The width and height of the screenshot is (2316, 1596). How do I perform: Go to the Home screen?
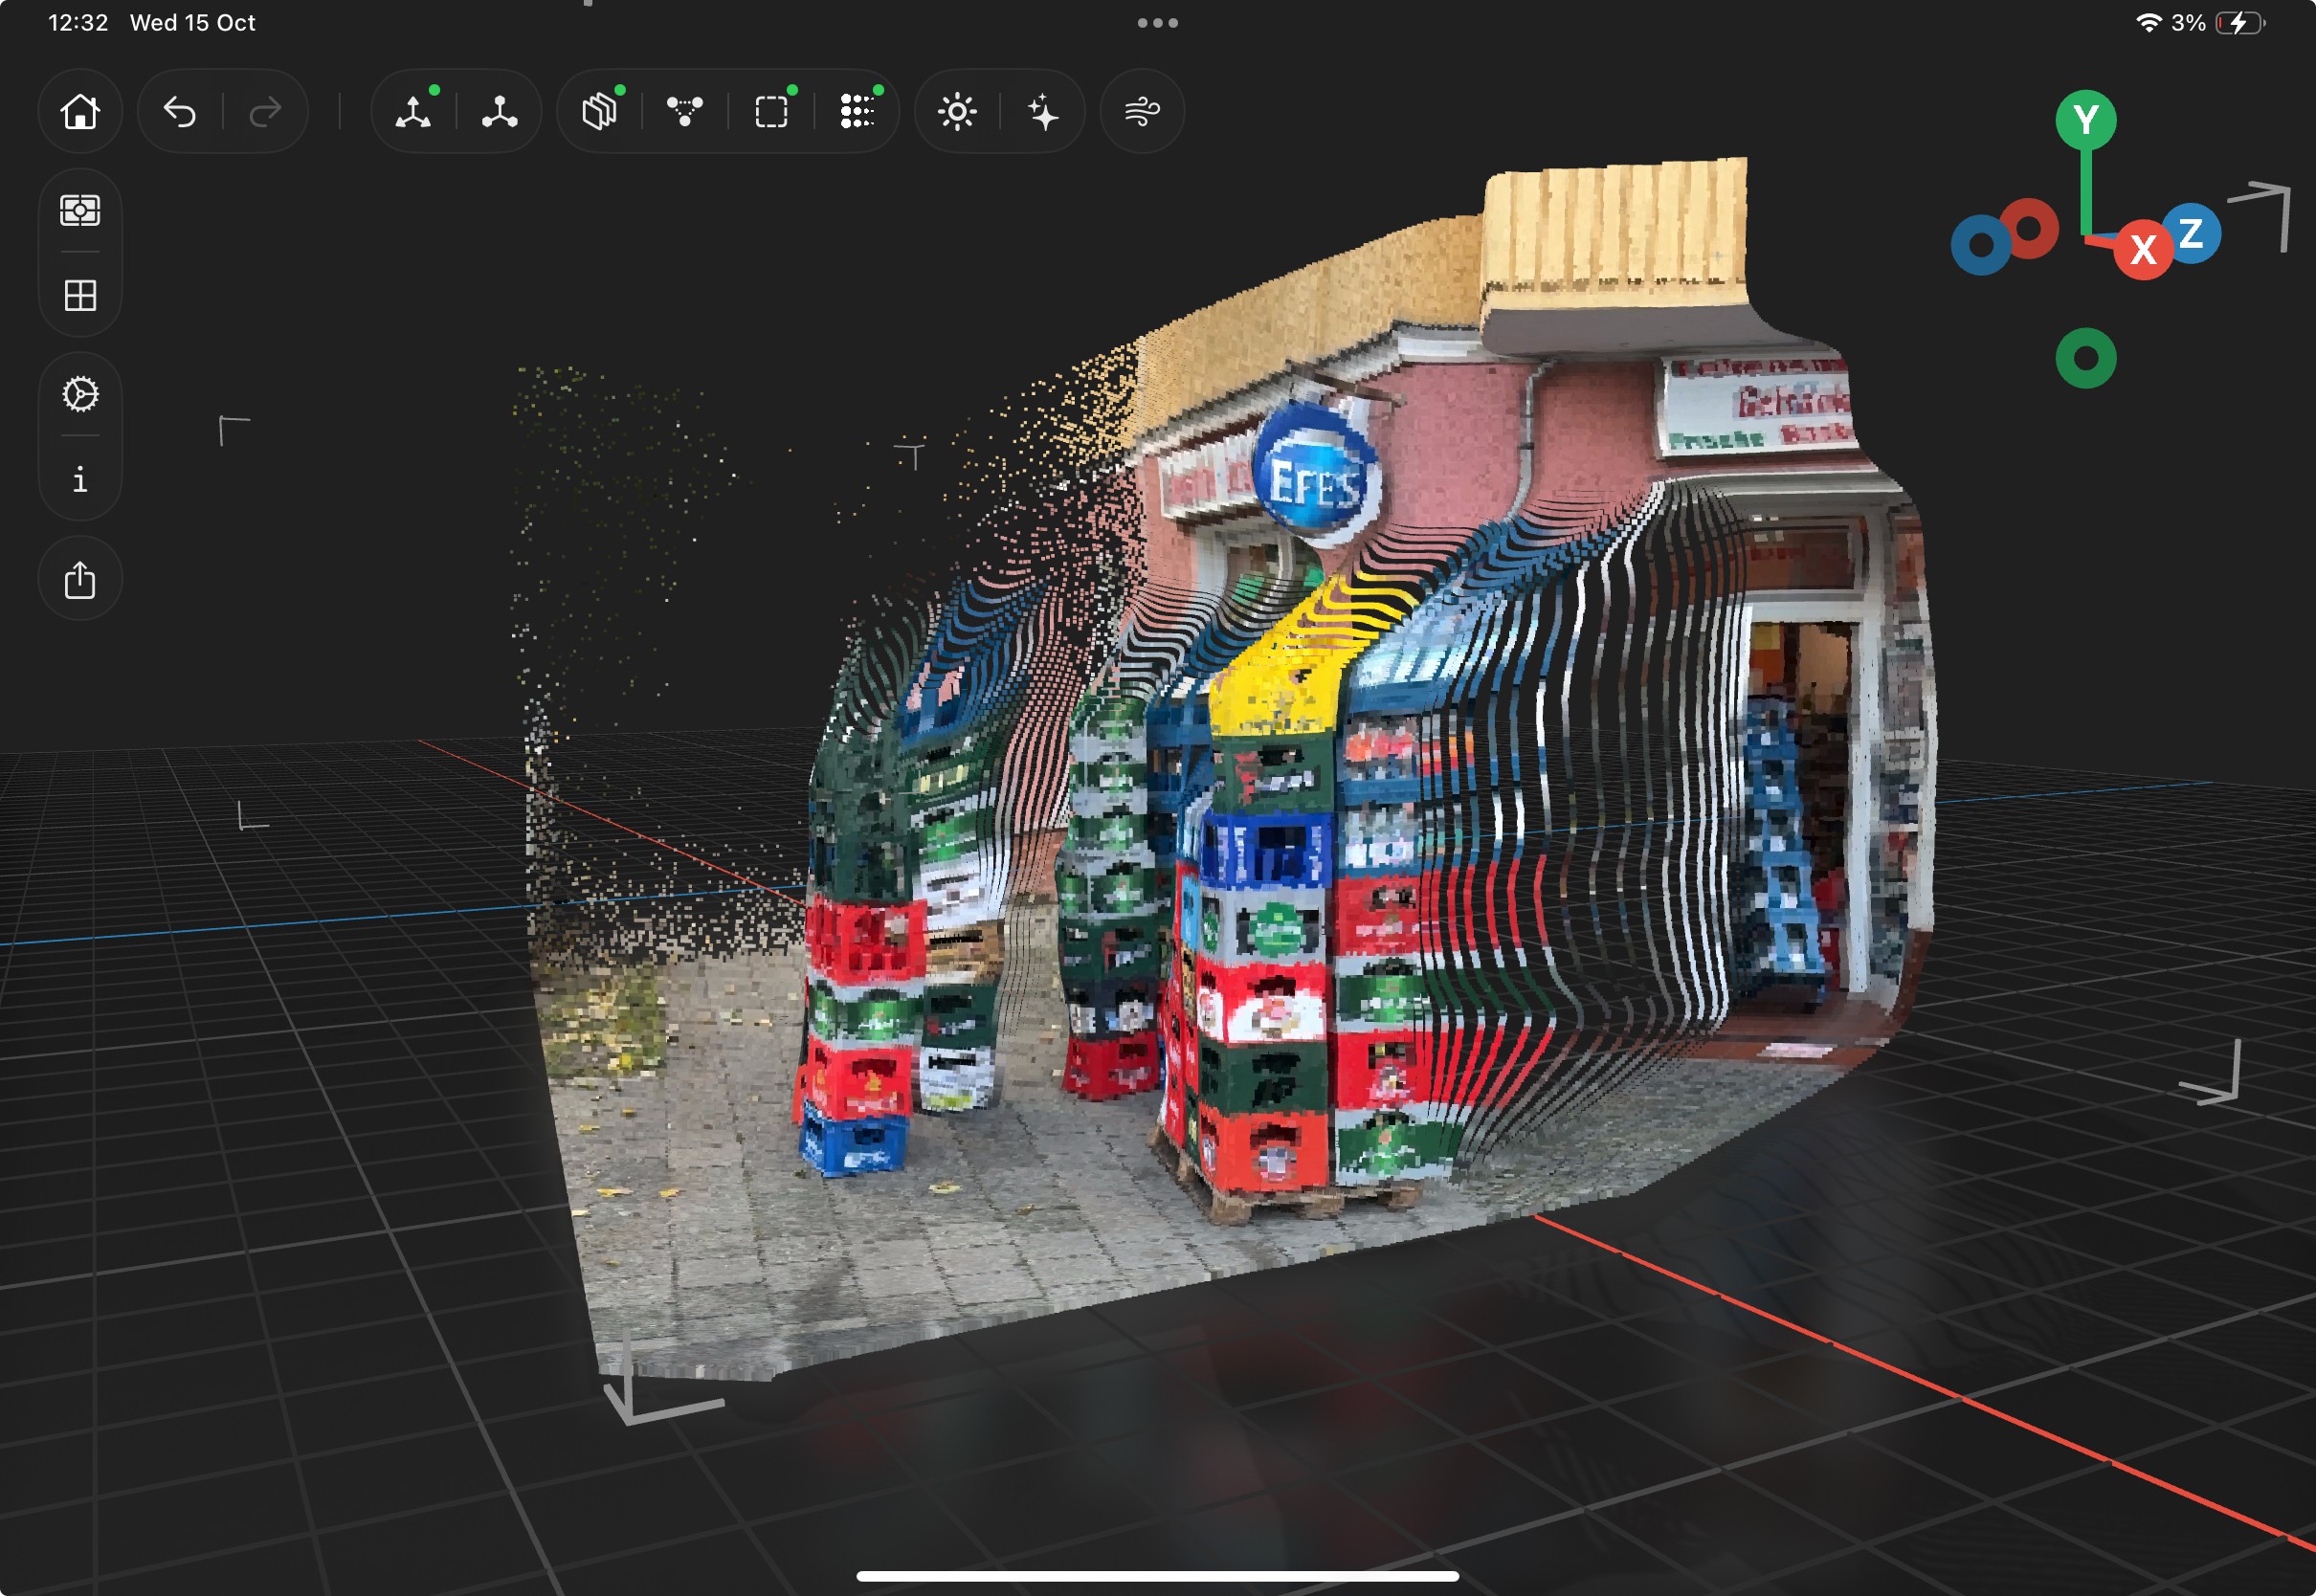pos(80,111)
